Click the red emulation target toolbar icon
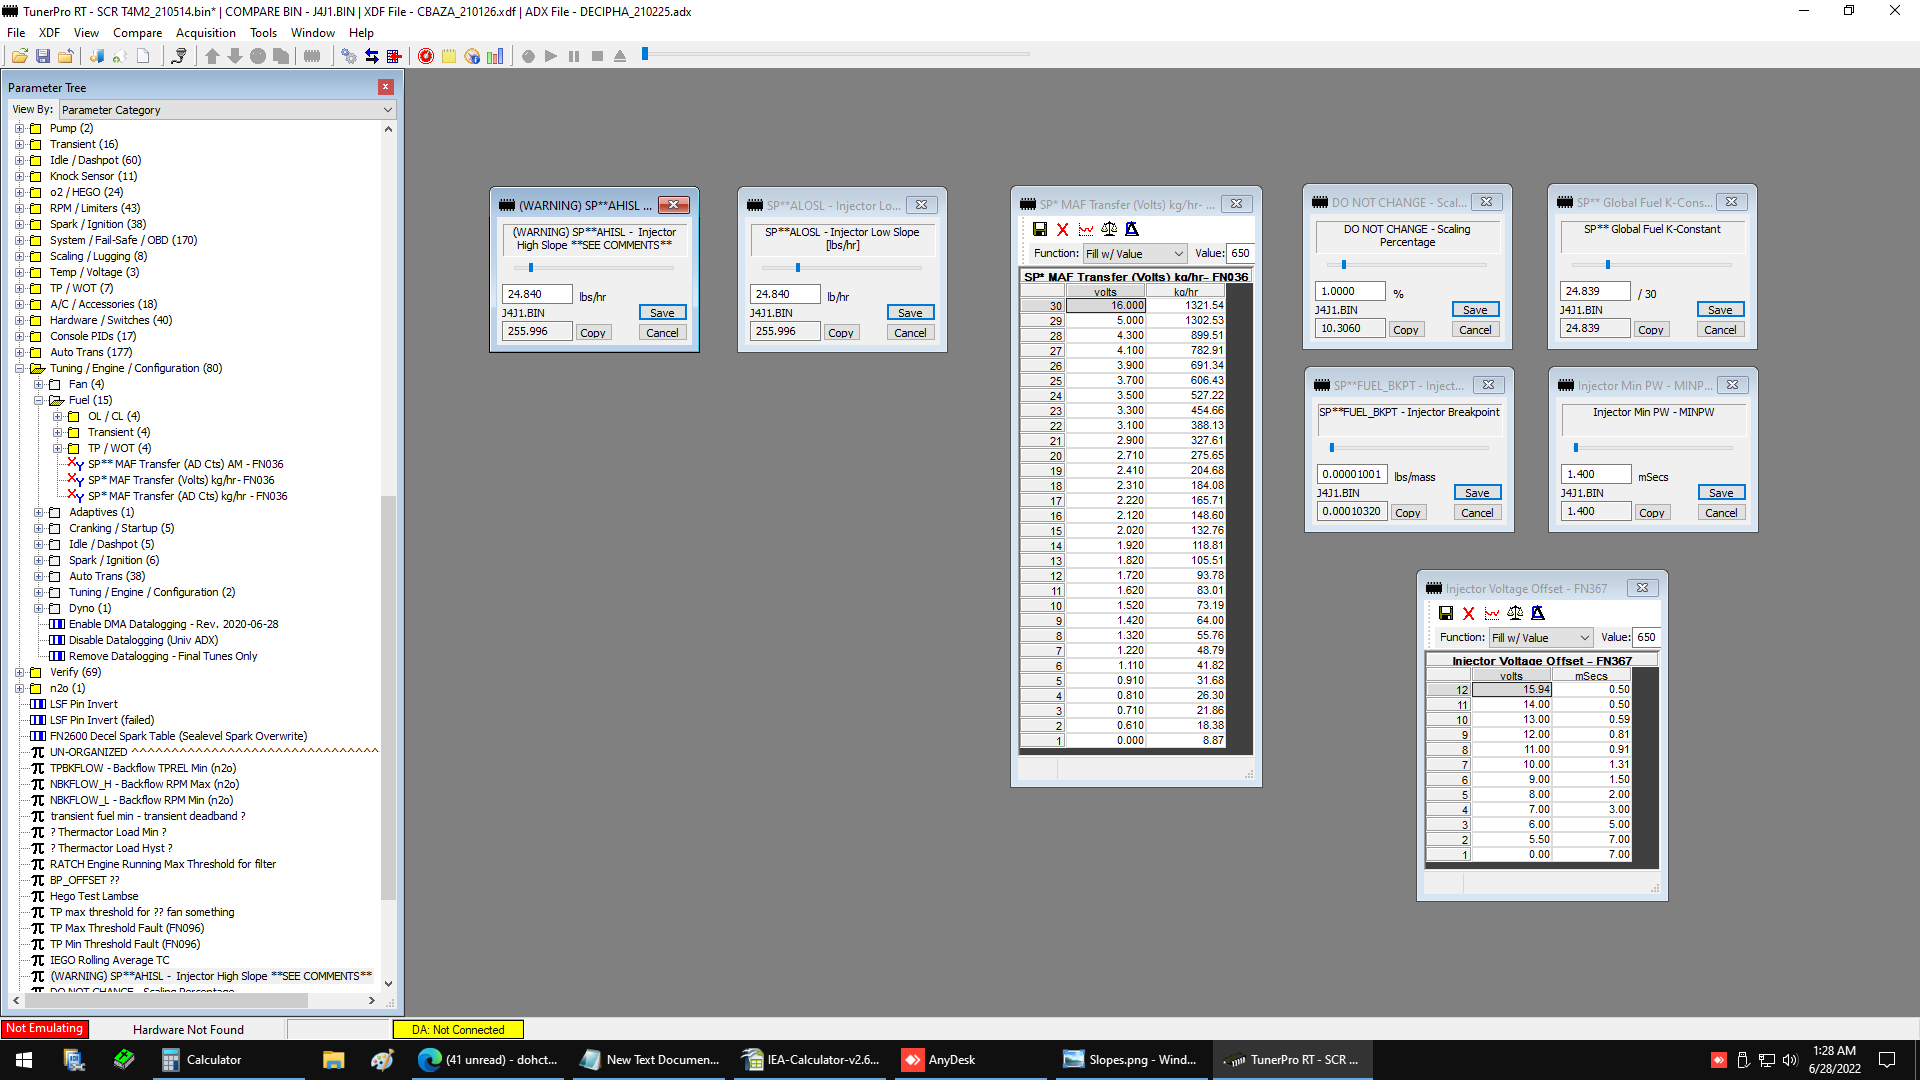The width and height of the screenshot is (1920, 1080). (x=426, y=56)
